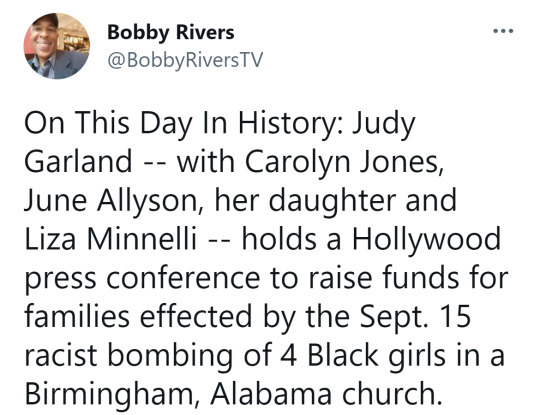Click the name 'June Allyson' in the tweet
540x415 pixels.
pyautogui.click(x=115, y=201)
